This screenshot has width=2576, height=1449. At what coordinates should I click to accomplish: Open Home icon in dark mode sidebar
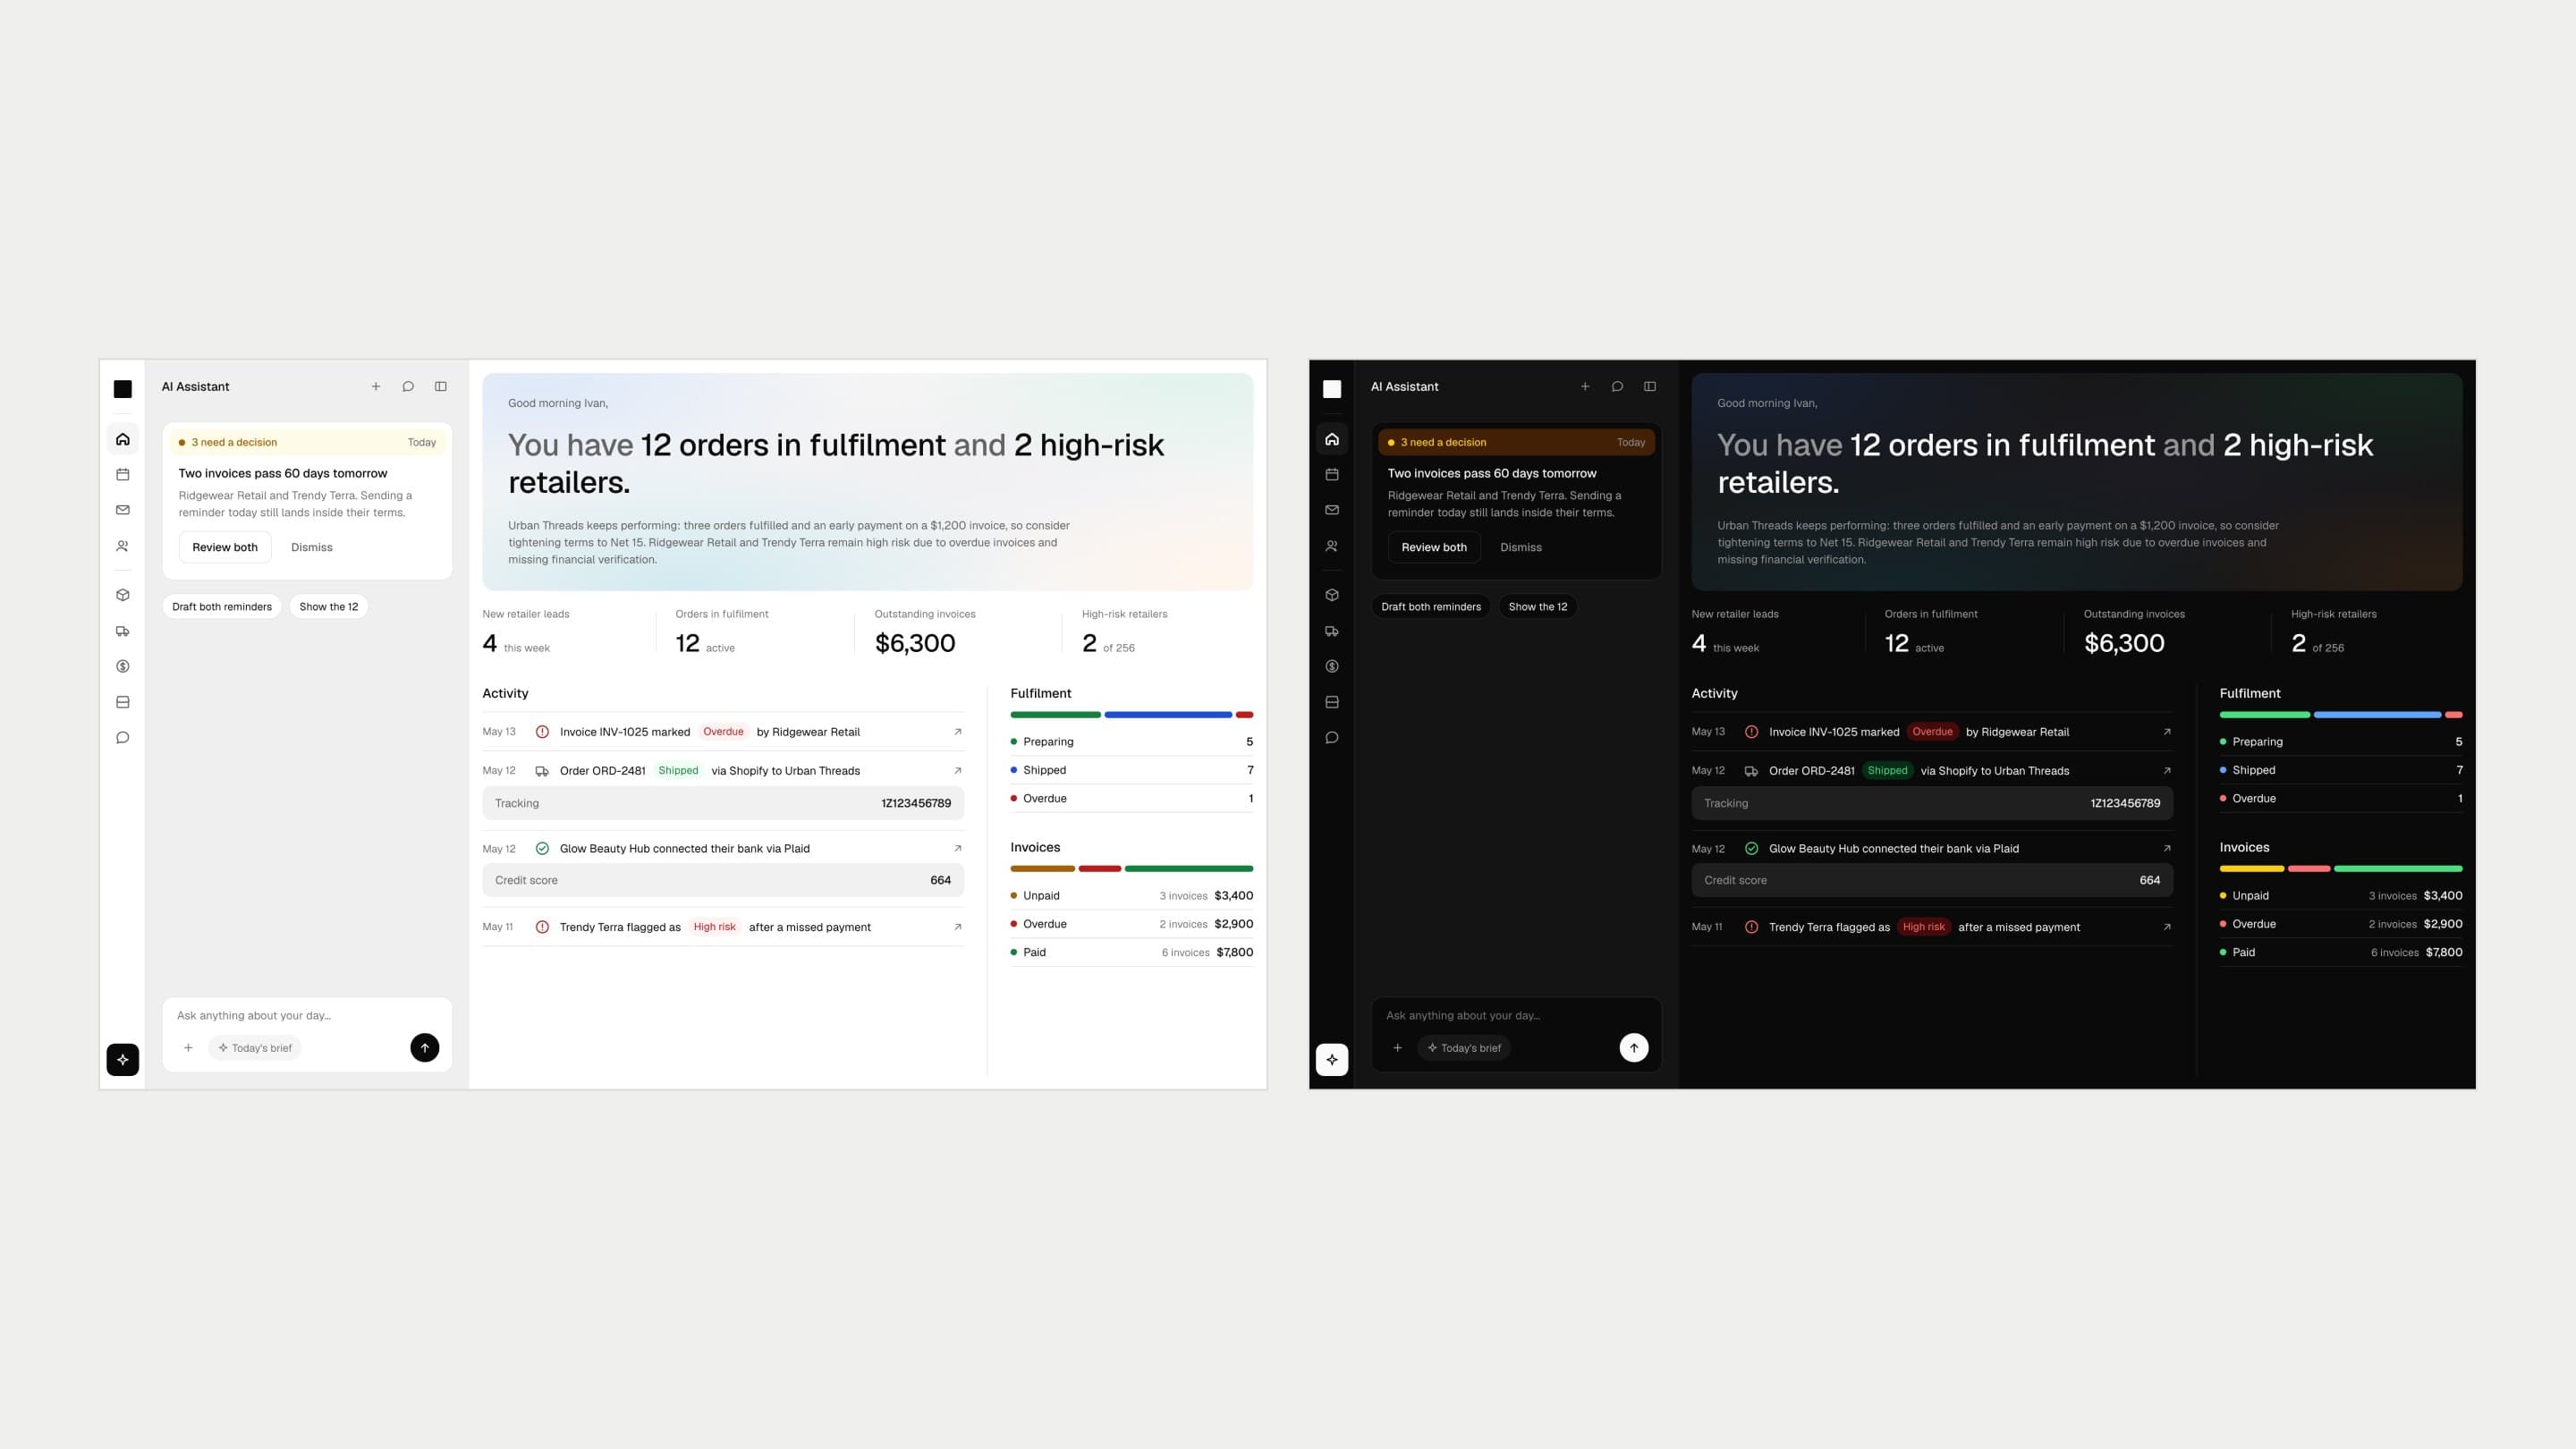1332,439
